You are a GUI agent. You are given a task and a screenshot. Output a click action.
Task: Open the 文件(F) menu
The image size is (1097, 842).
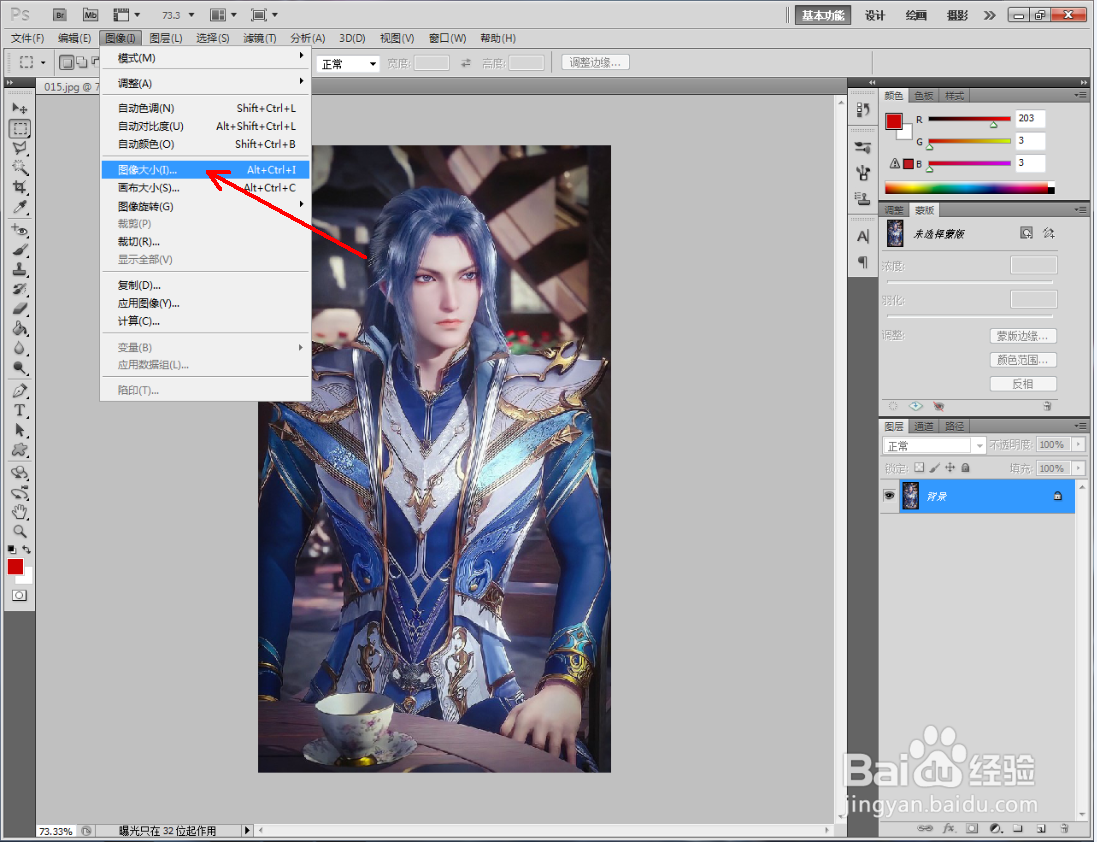point(27,38)
